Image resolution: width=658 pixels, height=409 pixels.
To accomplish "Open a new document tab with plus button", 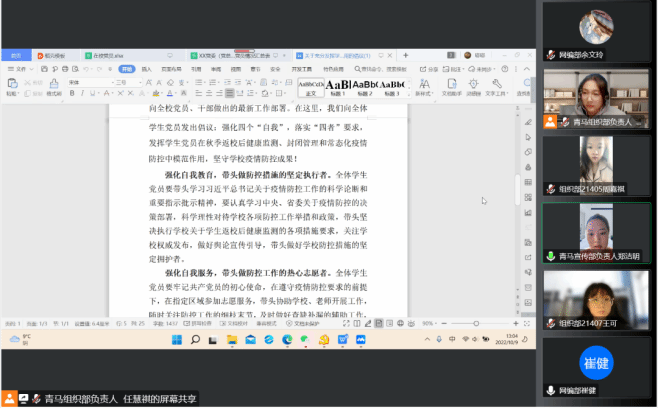I will (405, 55).
